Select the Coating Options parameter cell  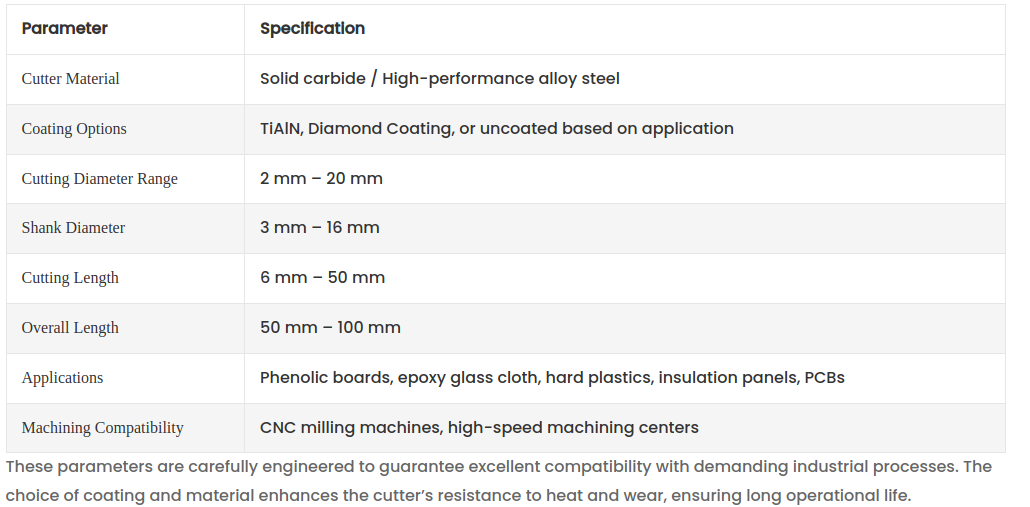74,129
